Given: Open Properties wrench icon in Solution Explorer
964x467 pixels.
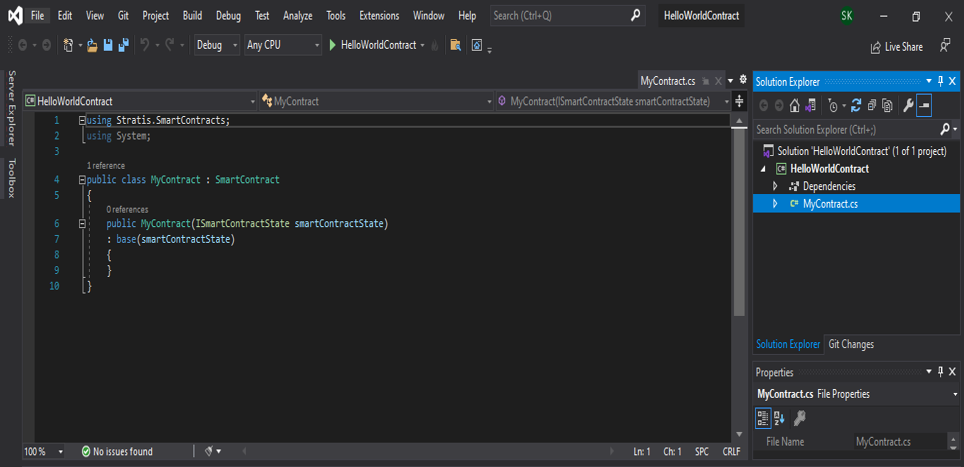Looking at the screenshot, I should pos(908,105).
